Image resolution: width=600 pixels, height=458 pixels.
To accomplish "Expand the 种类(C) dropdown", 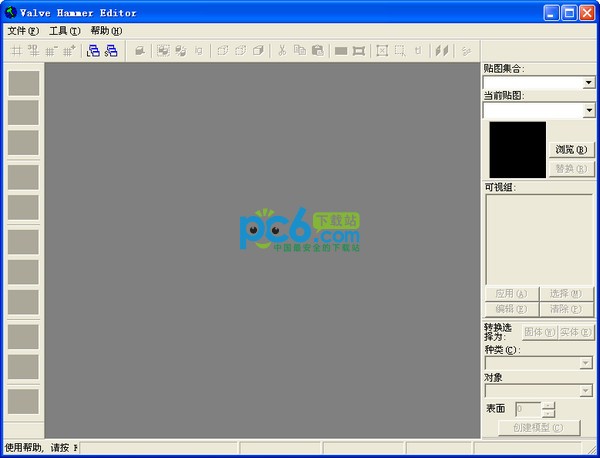I will [x=585, y=363].
